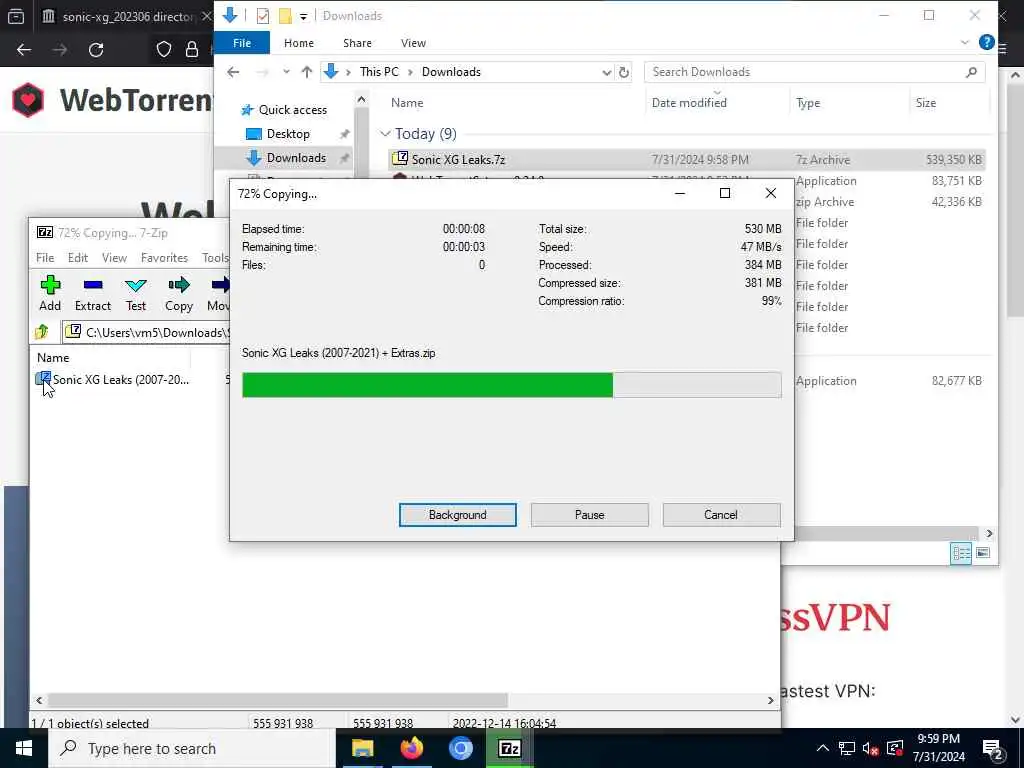
Task: Open the 7-Zip Favorites menu
Action: click(x=165, y=258)
